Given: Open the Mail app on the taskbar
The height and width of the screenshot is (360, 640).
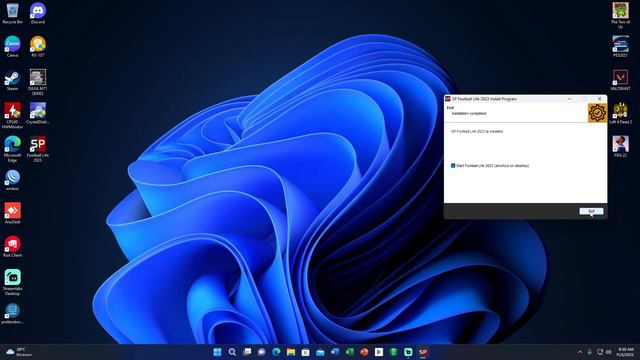Looking at the screenshot, I should pyautogui.click(x=320, y=352).
